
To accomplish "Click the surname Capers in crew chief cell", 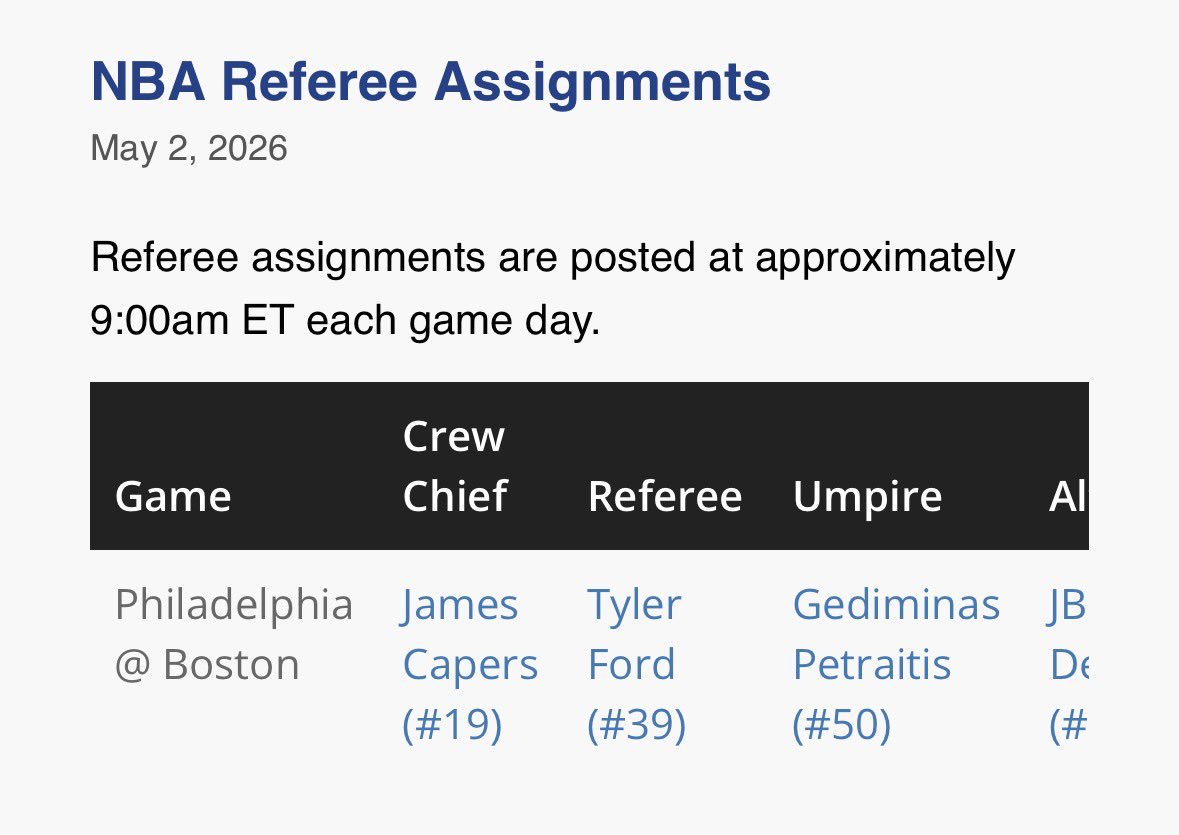I will tap(471, 665).
